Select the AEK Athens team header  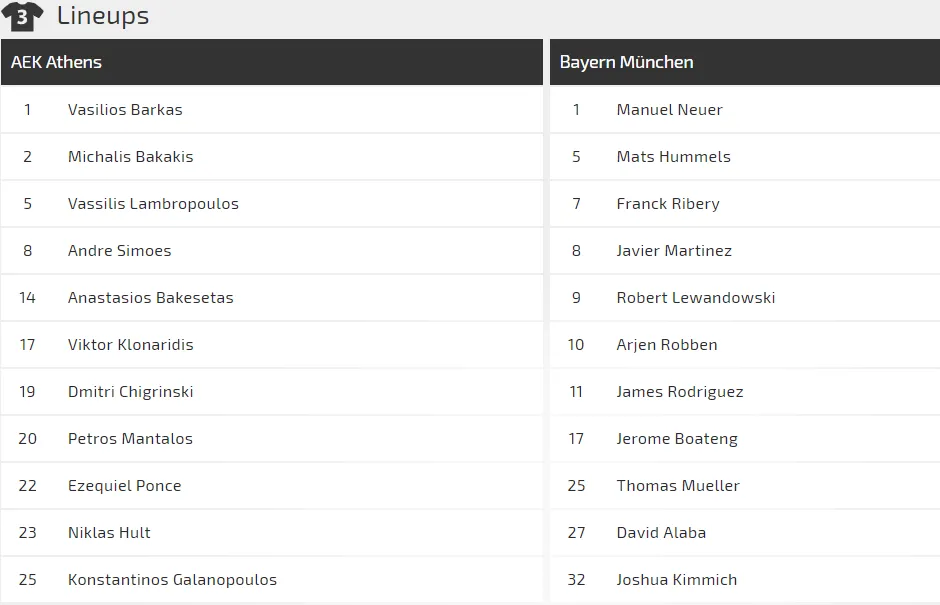[57, 62]
